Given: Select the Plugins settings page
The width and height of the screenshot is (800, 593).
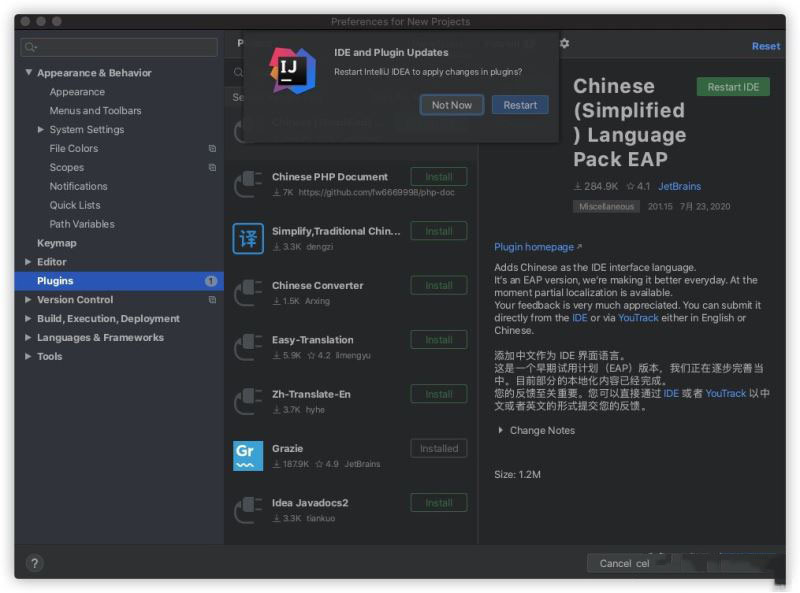Looking at the screenshot, I should point(119,281).
